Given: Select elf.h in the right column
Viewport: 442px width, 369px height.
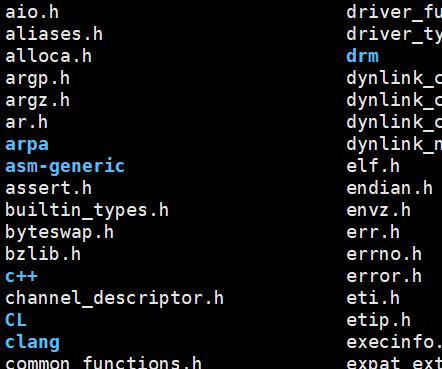Looking at the screenshot, I should click(x=373, y=166).
